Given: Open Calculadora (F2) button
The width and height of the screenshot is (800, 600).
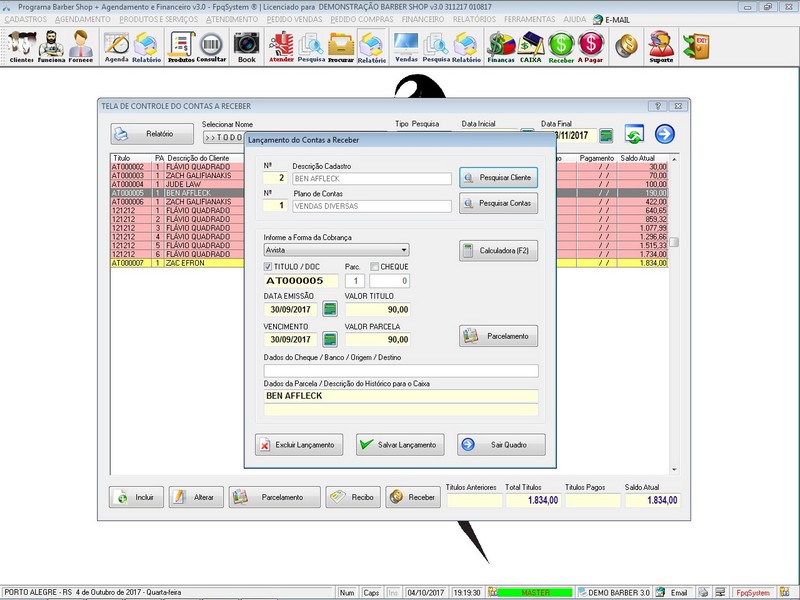Looking at the screenshot, I should tap(498, 251).
